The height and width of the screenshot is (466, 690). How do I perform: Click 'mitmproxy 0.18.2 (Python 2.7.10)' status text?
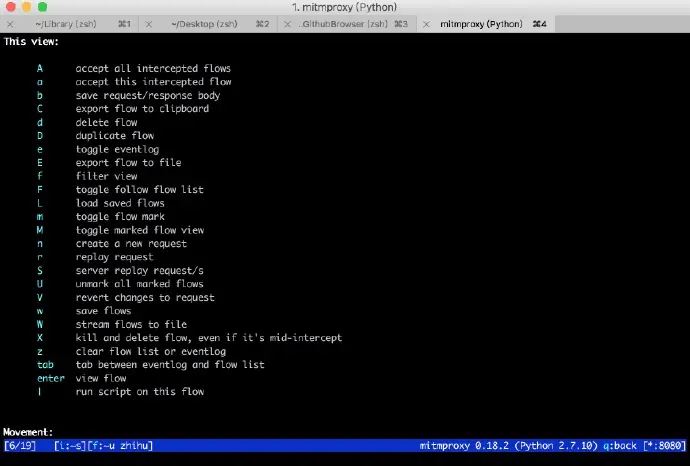508,446
